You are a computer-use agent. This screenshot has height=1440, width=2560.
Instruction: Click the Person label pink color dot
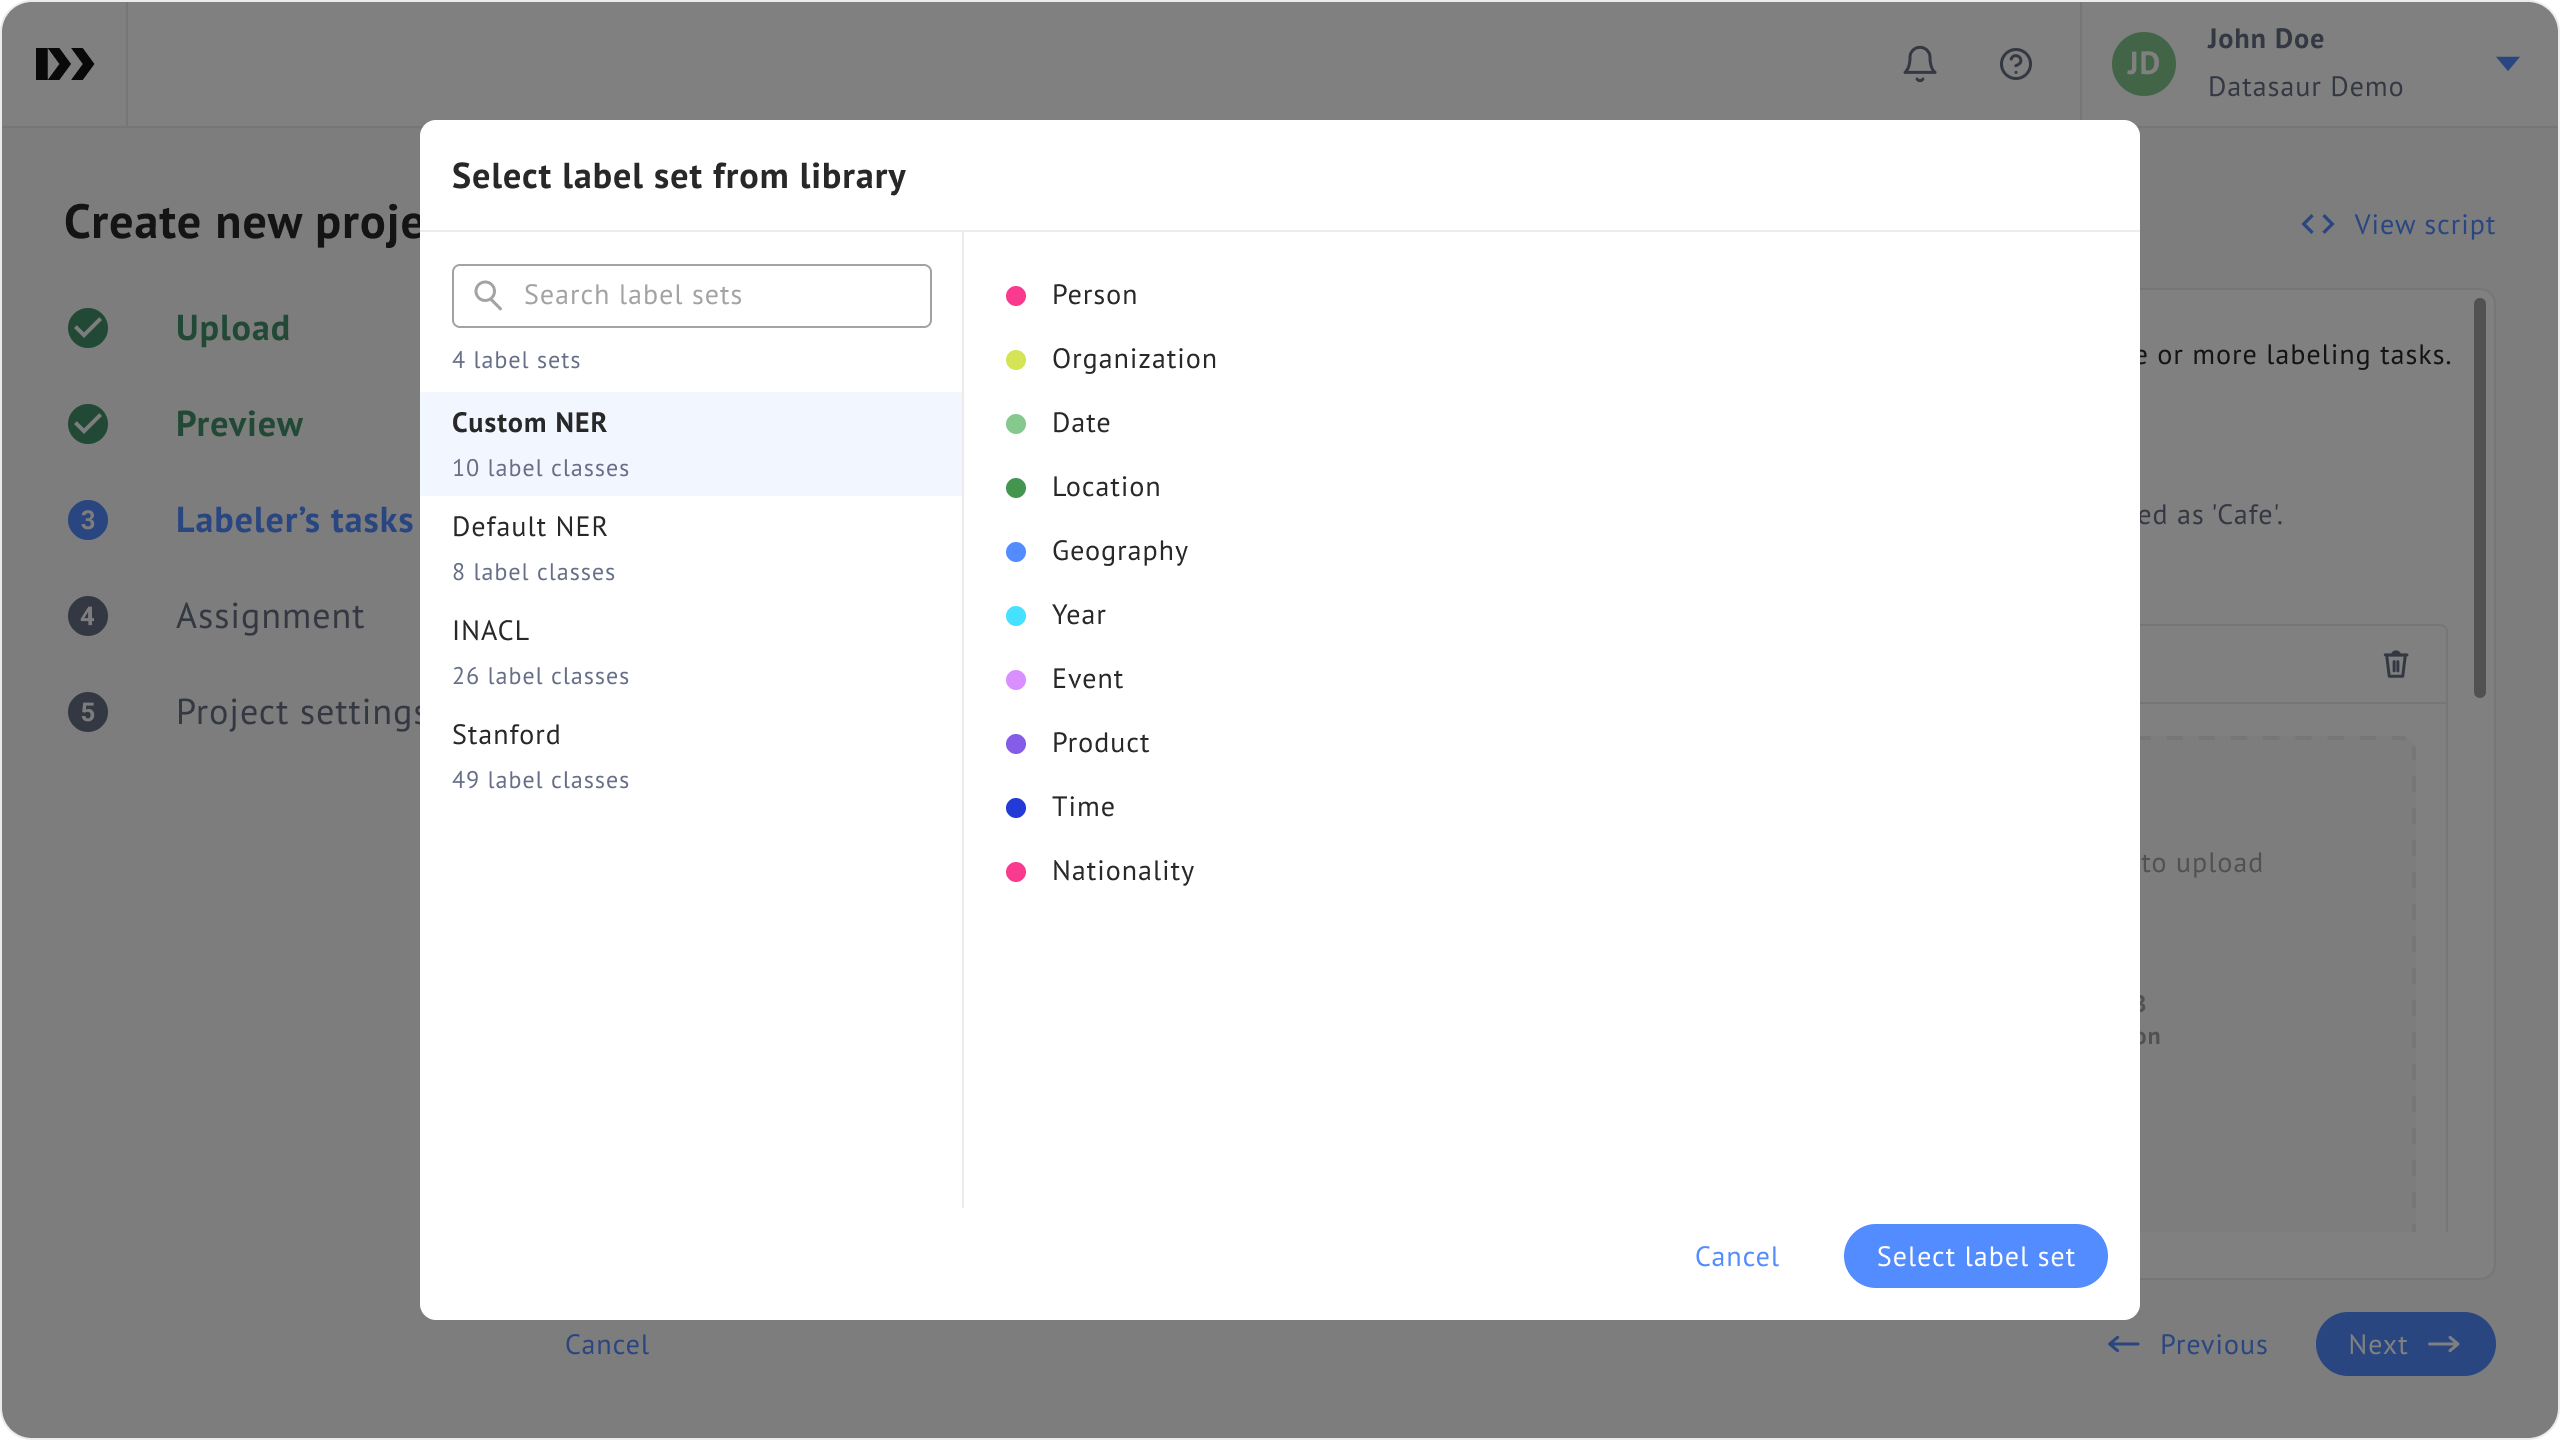pyautogui.click(x=1015, y=296)
